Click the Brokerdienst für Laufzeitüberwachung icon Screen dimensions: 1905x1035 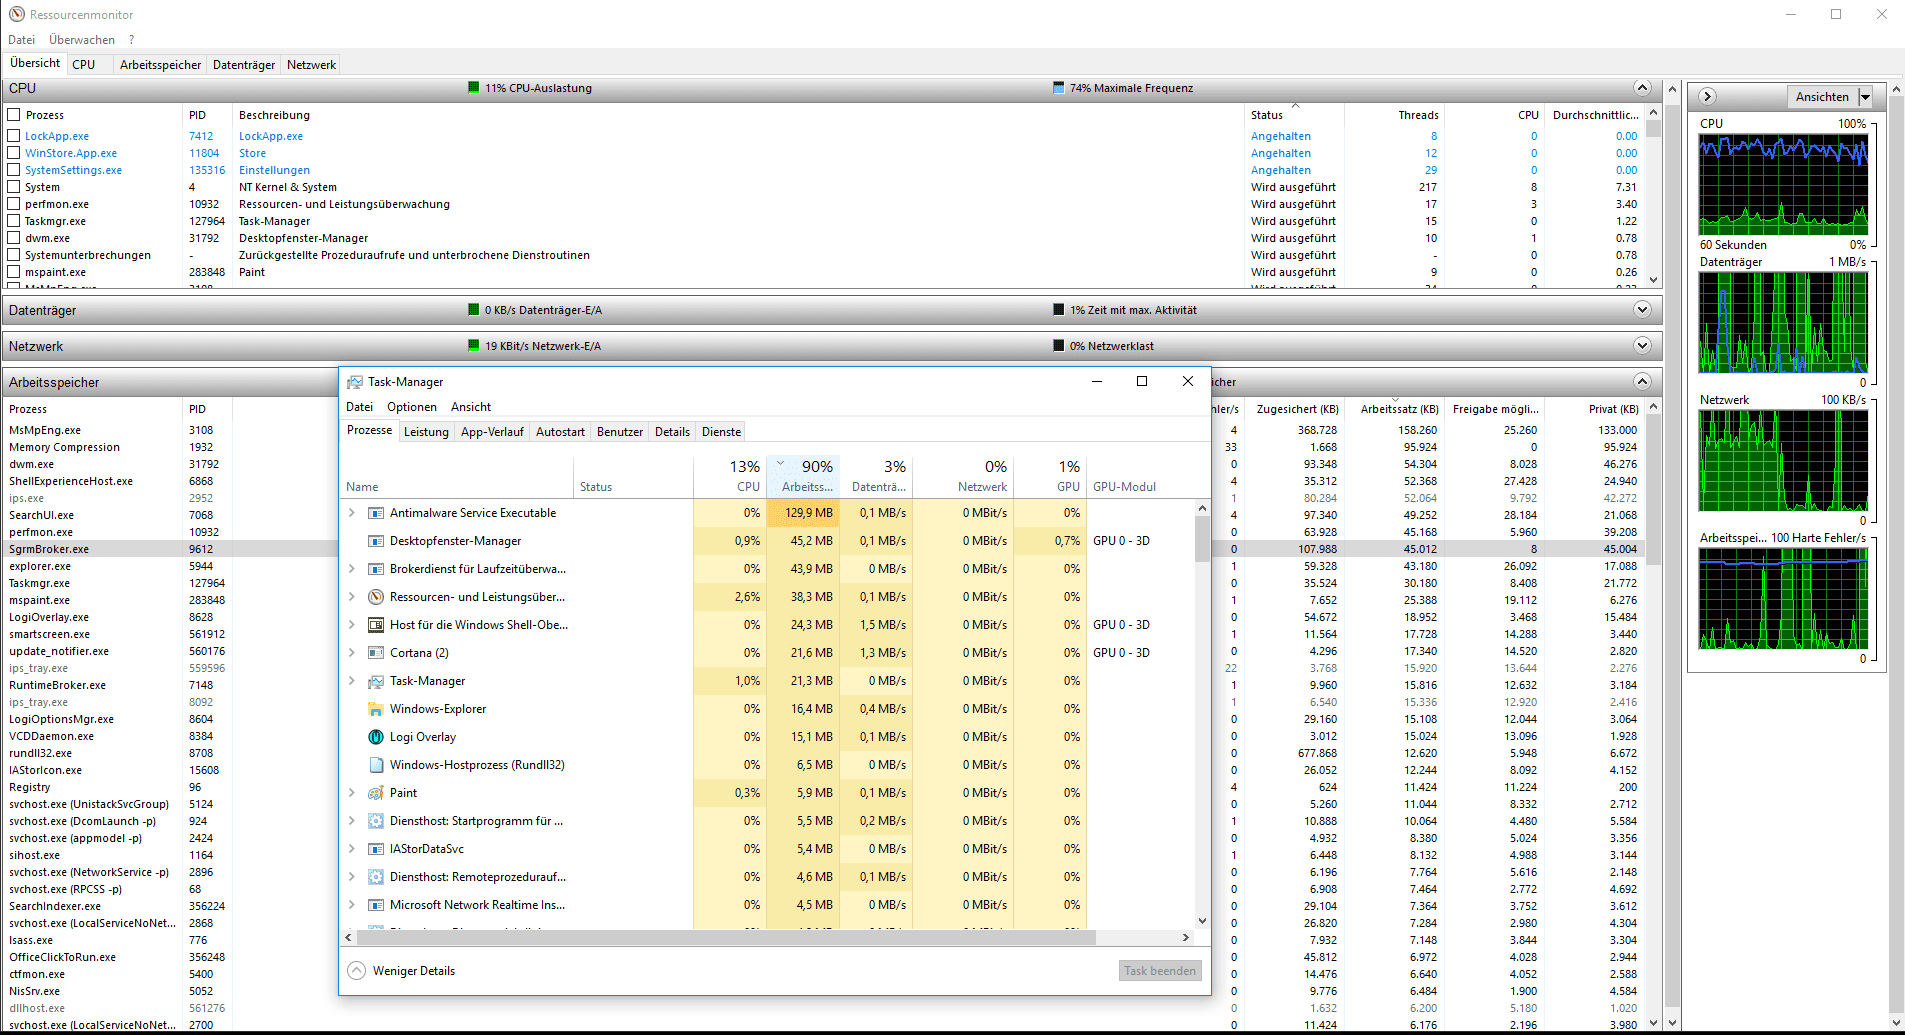click(x=376, y=569)
